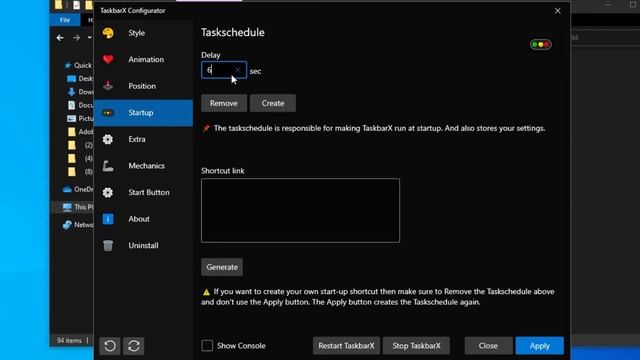Click the gear icon beside Start Button
The height and width of the screenshot is (360, 640).
[108, 192]
